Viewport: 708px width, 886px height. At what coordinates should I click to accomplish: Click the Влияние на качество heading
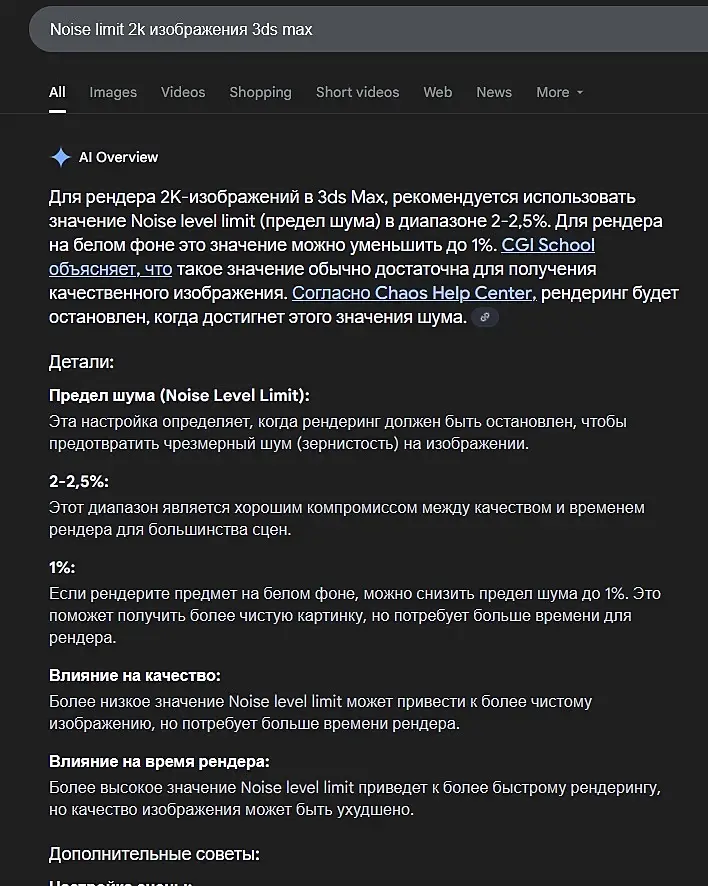click(x=135, y=675)
